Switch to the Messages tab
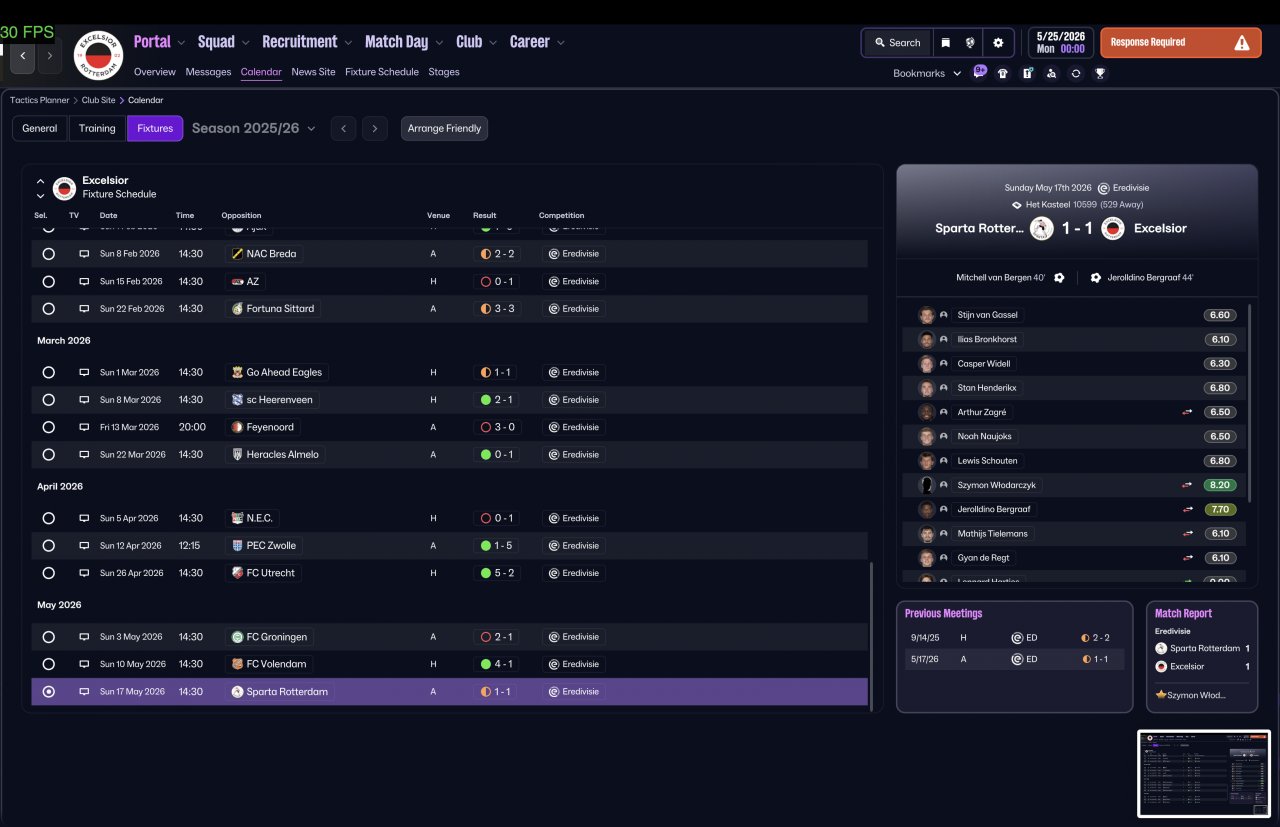The image size is (1280, 827). click(x=208, y=72)
